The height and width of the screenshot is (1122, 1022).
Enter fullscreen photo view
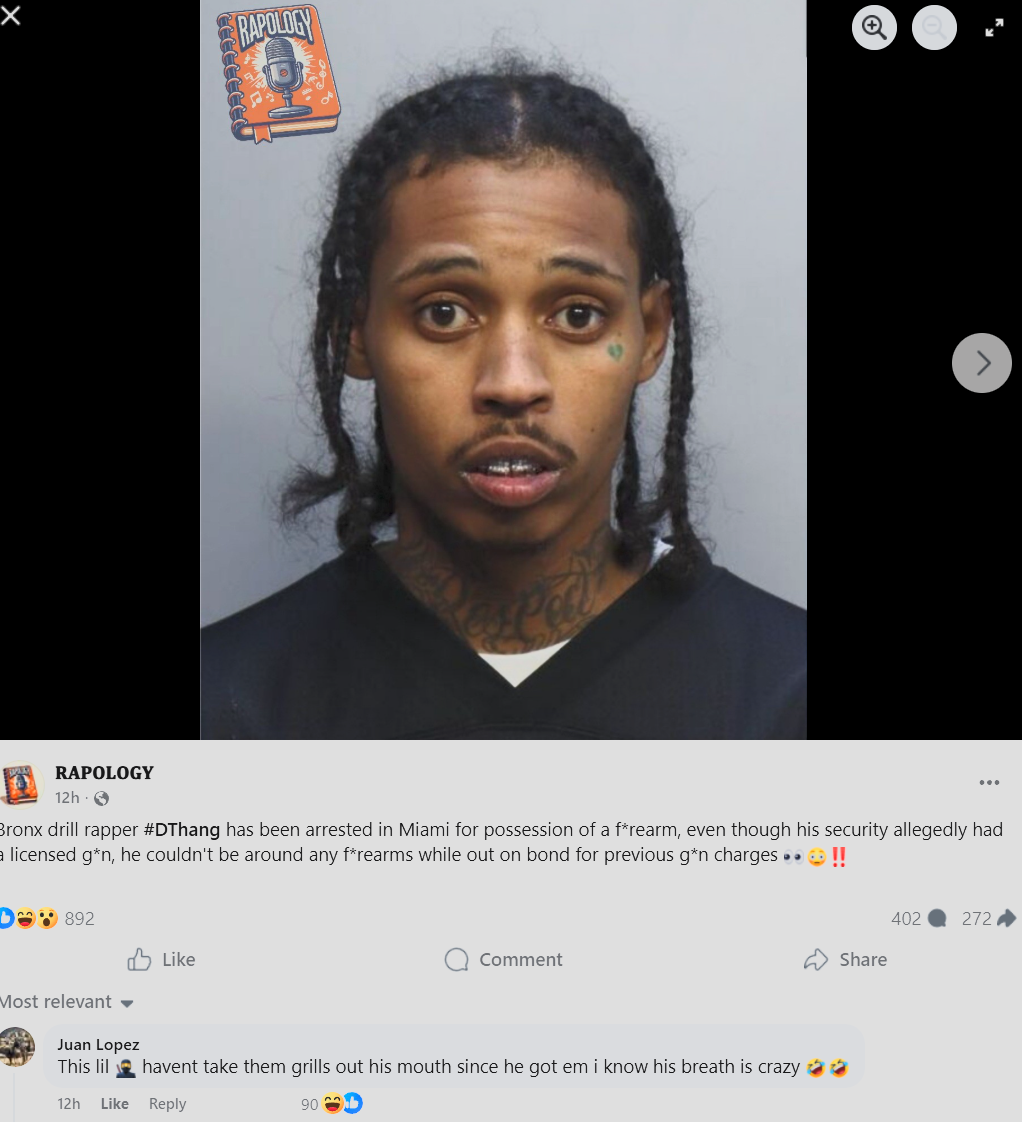click(994, 28)
